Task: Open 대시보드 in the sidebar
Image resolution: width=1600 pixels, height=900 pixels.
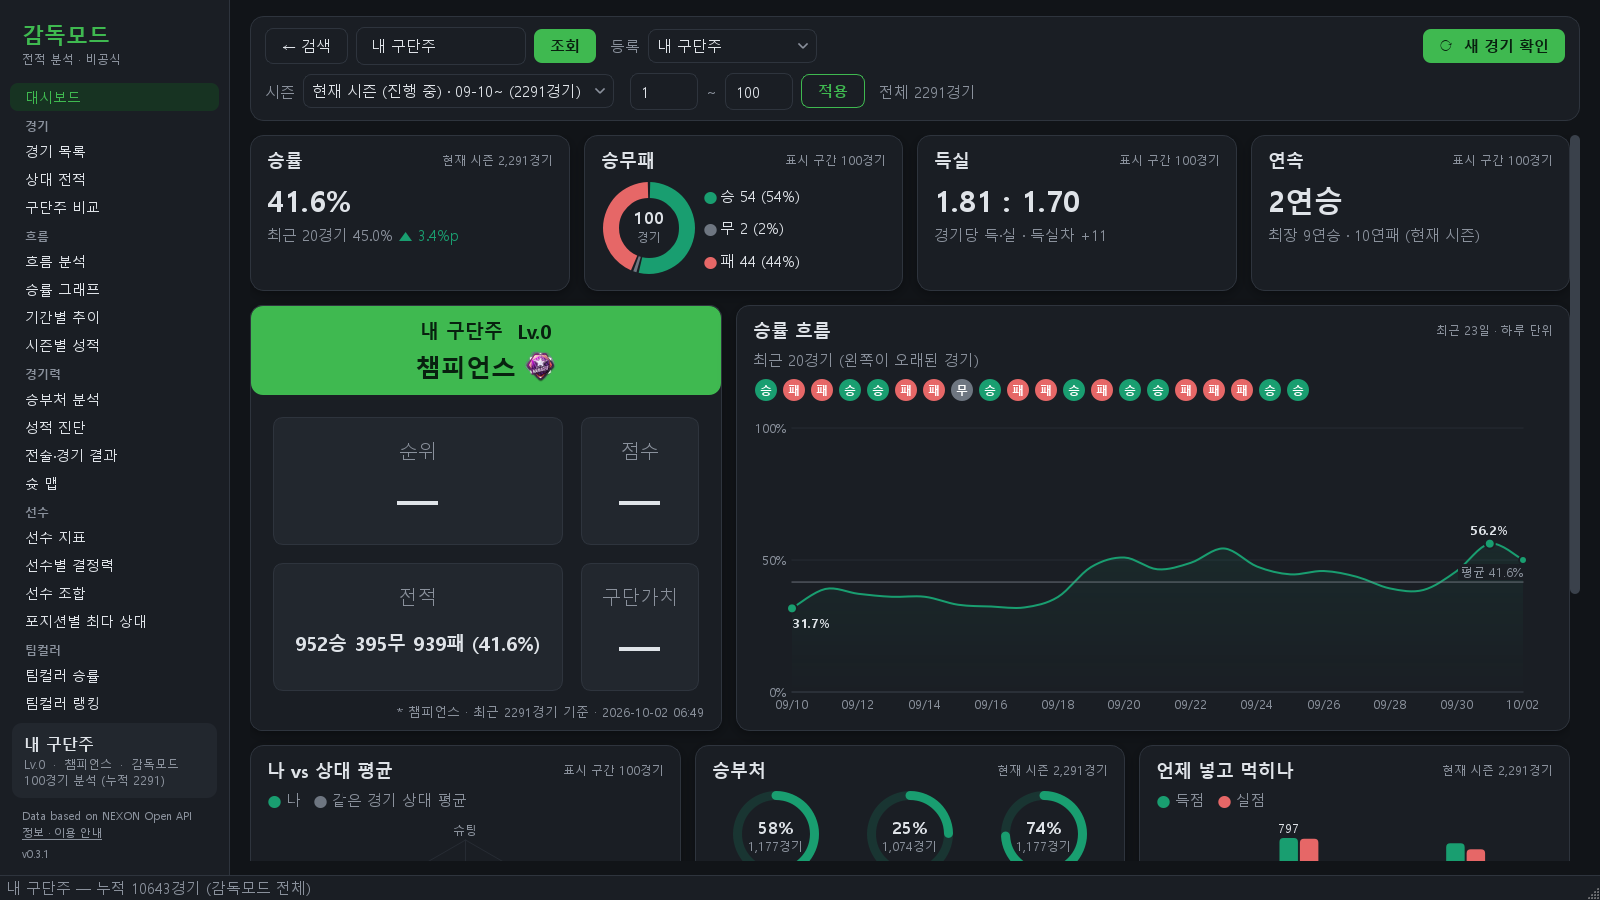Action: pos(114,97)
